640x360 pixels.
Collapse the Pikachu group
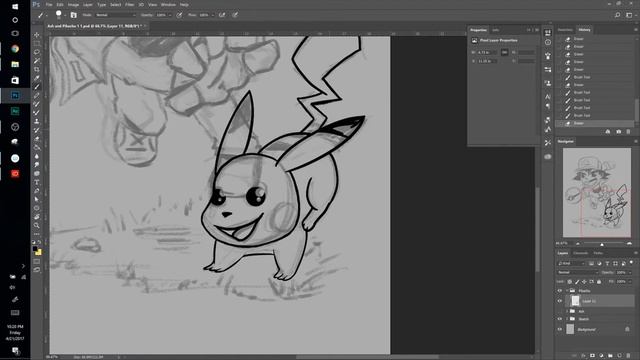[x=567, y=291]
